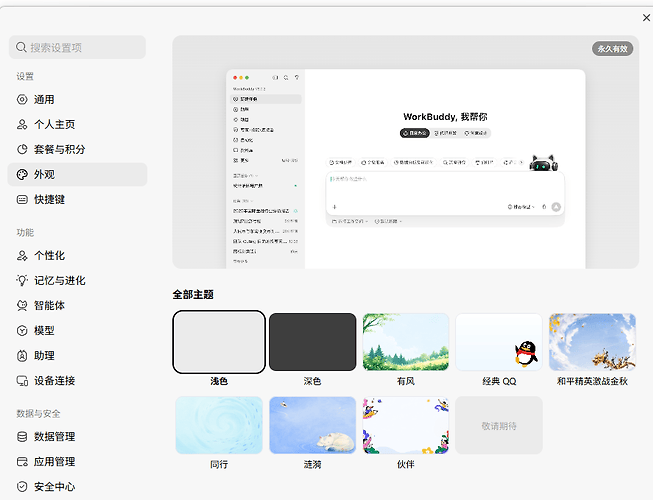
Task: Click the 浅色 theme label
Action: pyautogui.click(x=219, y=381)
